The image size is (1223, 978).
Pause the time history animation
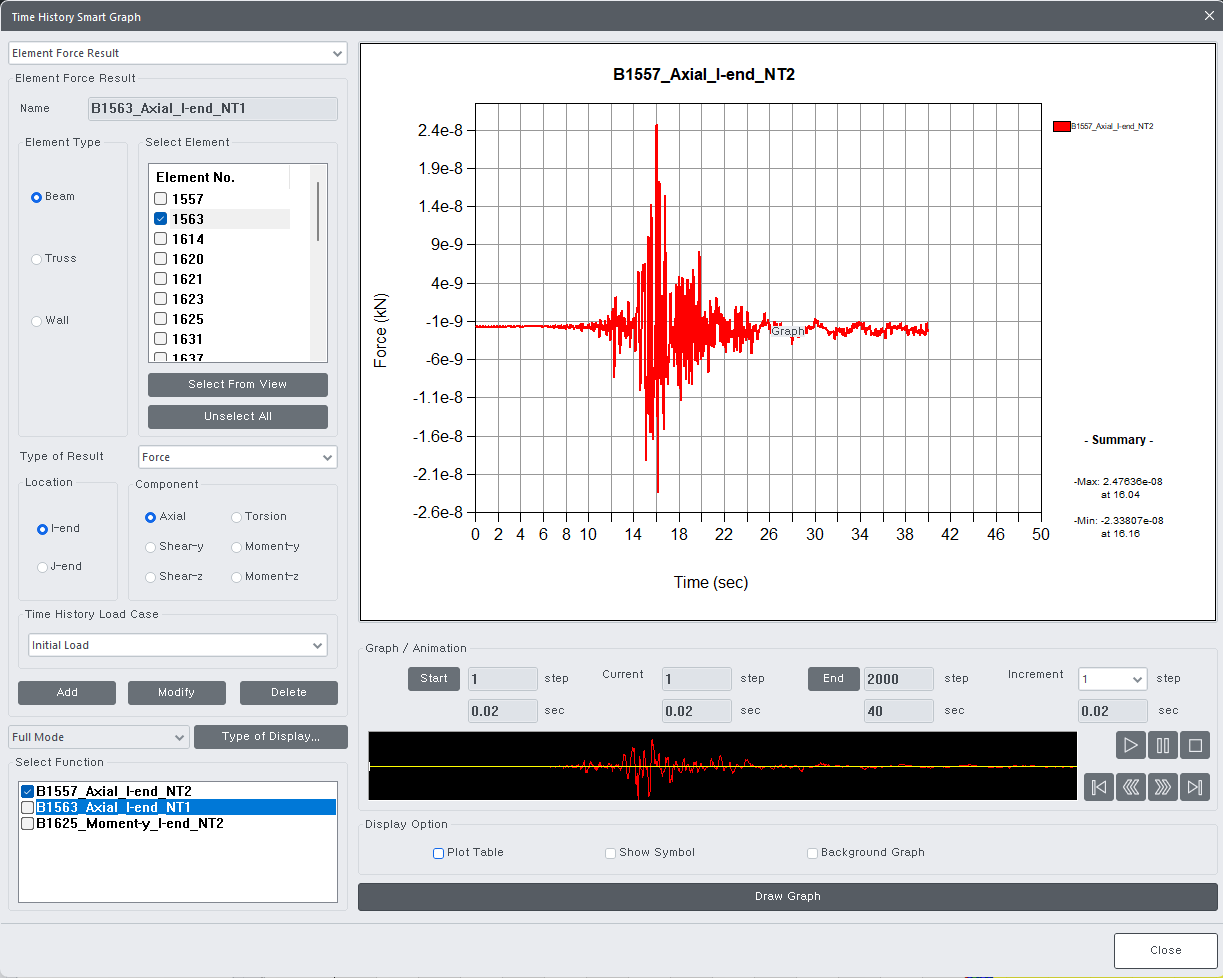click(1162, 745)
